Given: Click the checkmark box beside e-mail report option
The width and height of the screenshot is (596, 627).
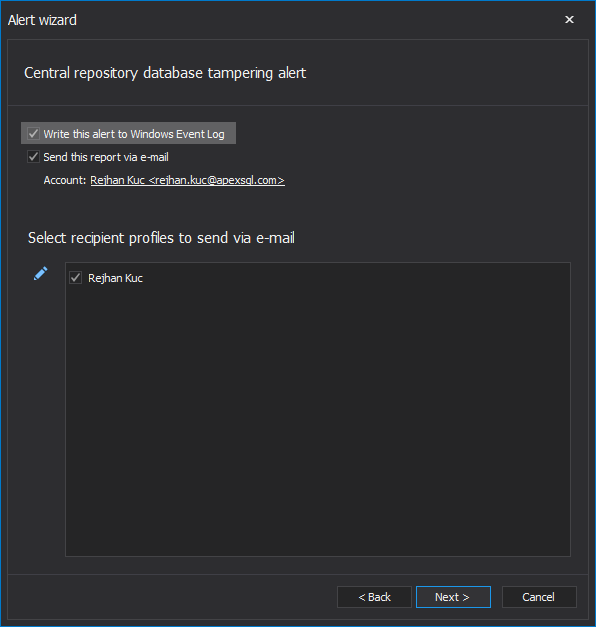Looking at the screenshot, I should click(33, 157).
